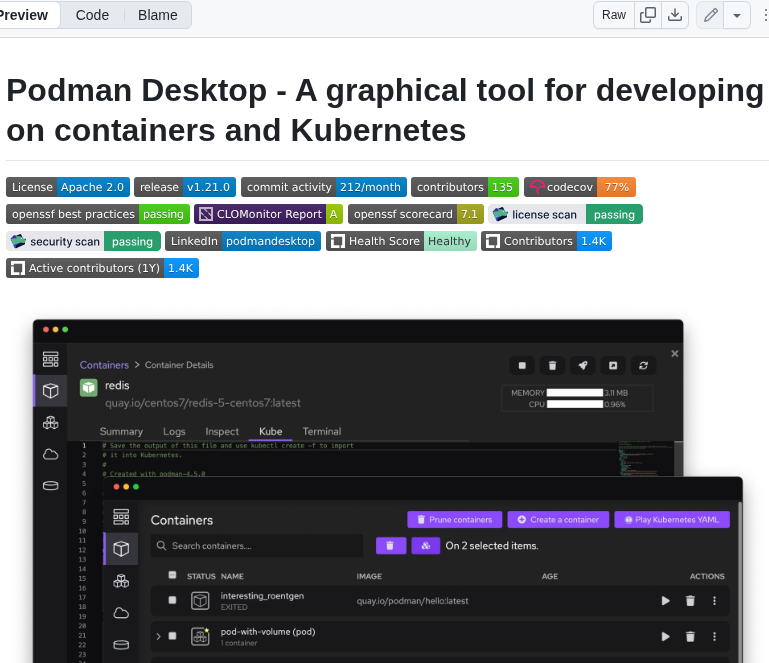Open Active contributors (1Y) badge
The width and height of the screenshot is (769, 663).
(102, 268)
